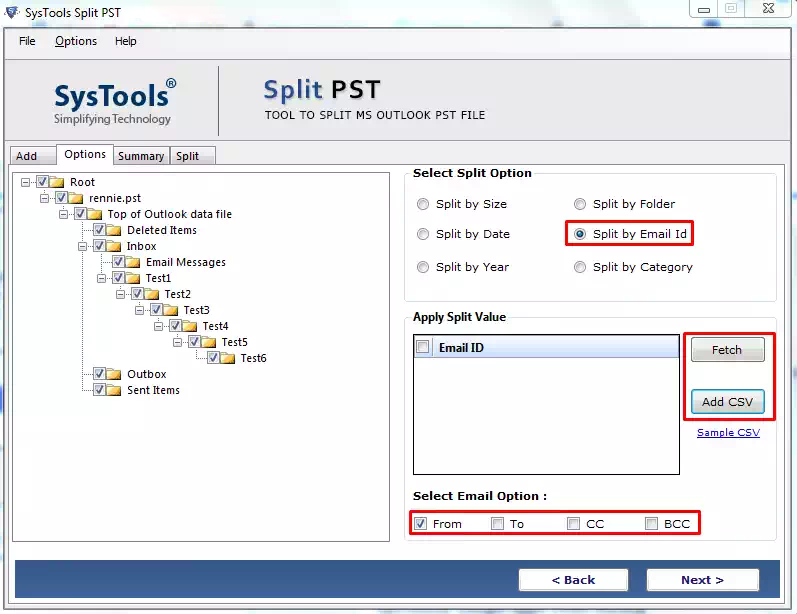
Task: Uncheck the Top of Outlook data file checkbox
Action: [x=80, y=213]
